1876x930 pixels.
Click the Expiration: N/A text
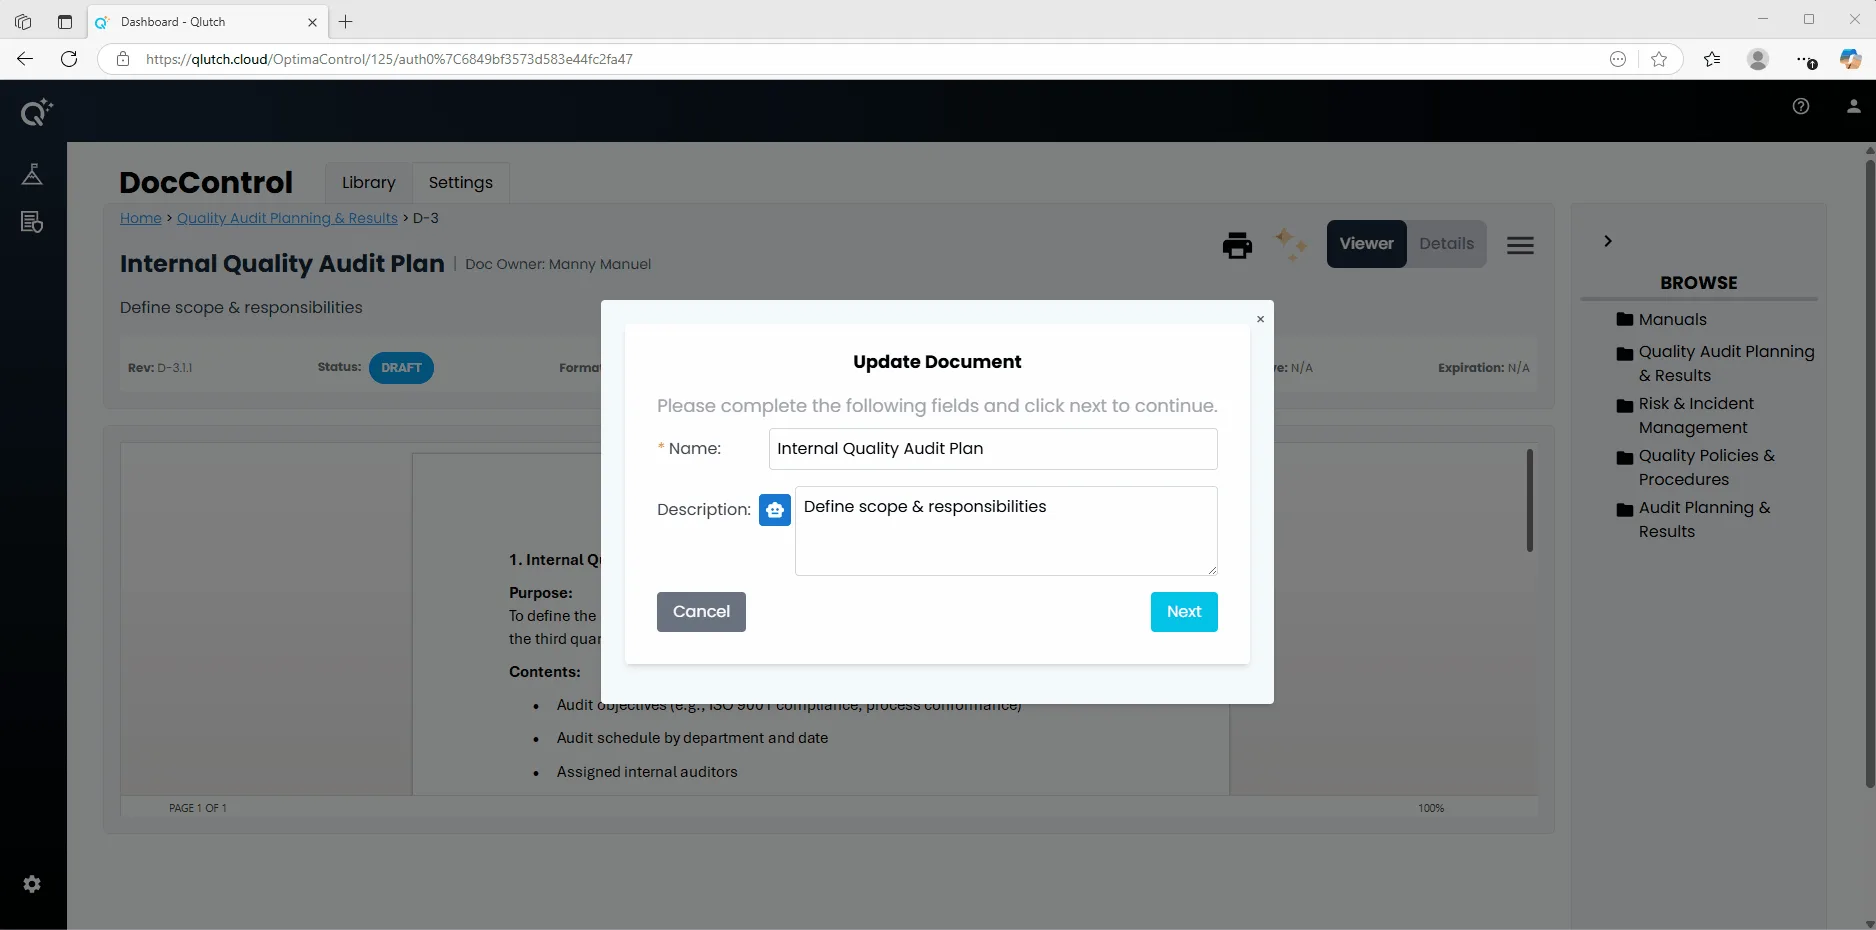(1484, 368)
